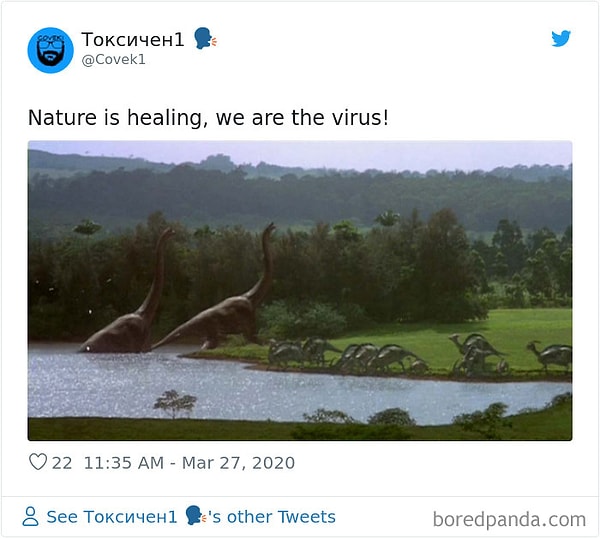Image resolution: width=600 pixels, height=538 pixels.
Task: Click the person icon beside See other Tweets
Action: (31, 516)
